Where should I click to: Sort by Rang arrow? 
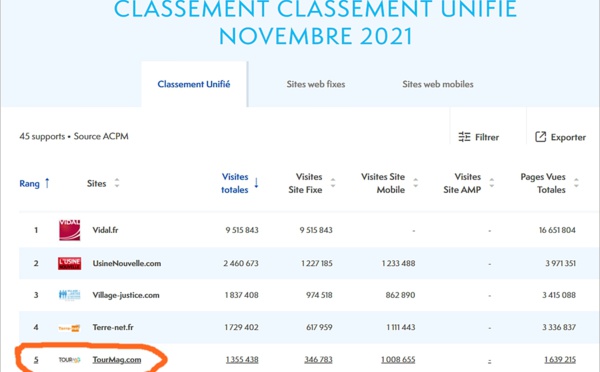47,183
